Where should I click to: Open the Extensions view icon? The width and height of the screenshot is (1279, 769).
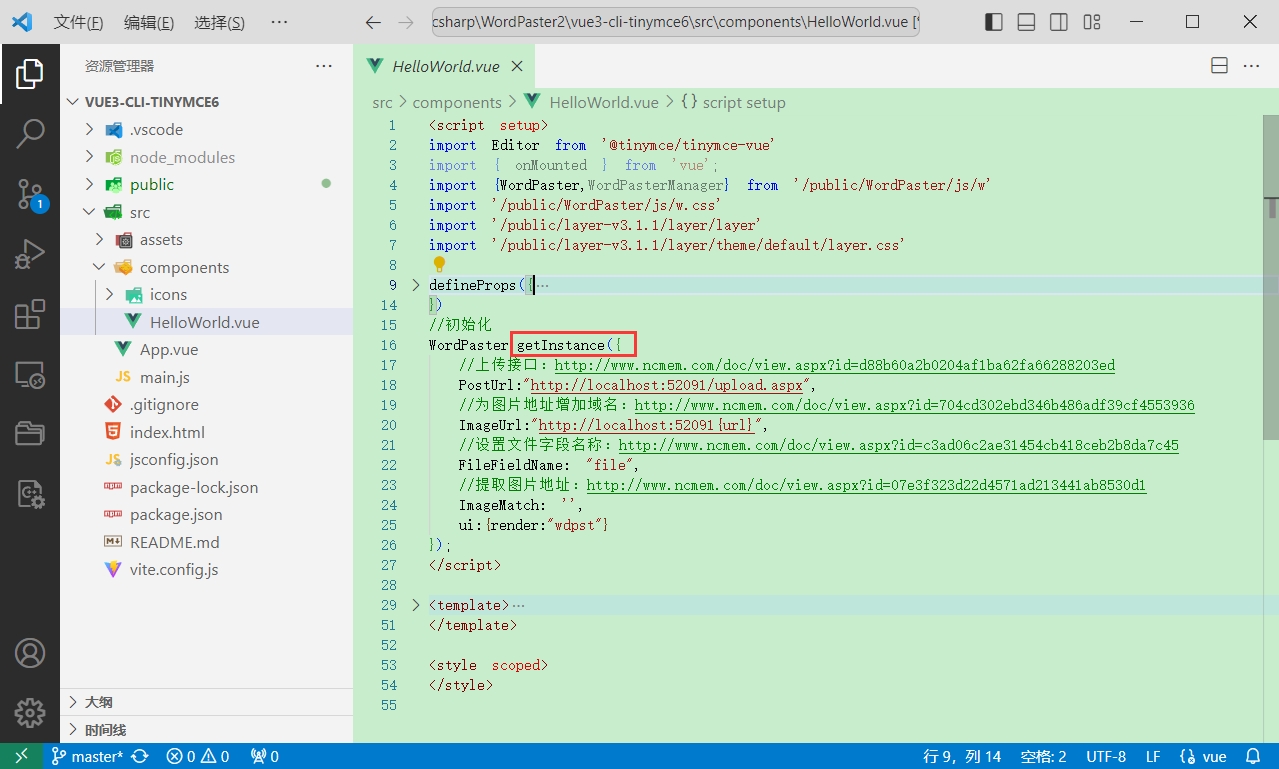click(x=30, y=314)
